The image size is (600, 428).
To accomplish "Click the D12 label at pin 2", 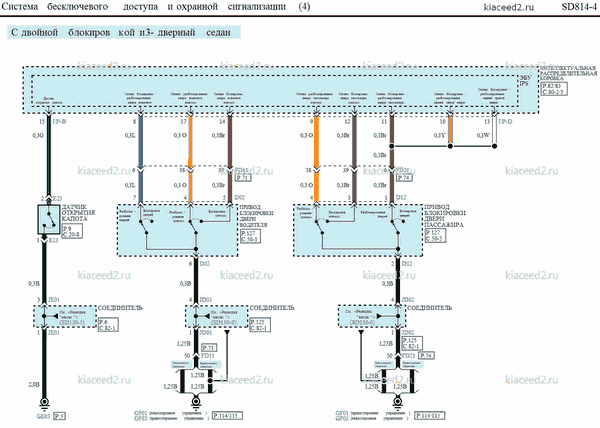I will pyautogui.click(x=407, y=264).
